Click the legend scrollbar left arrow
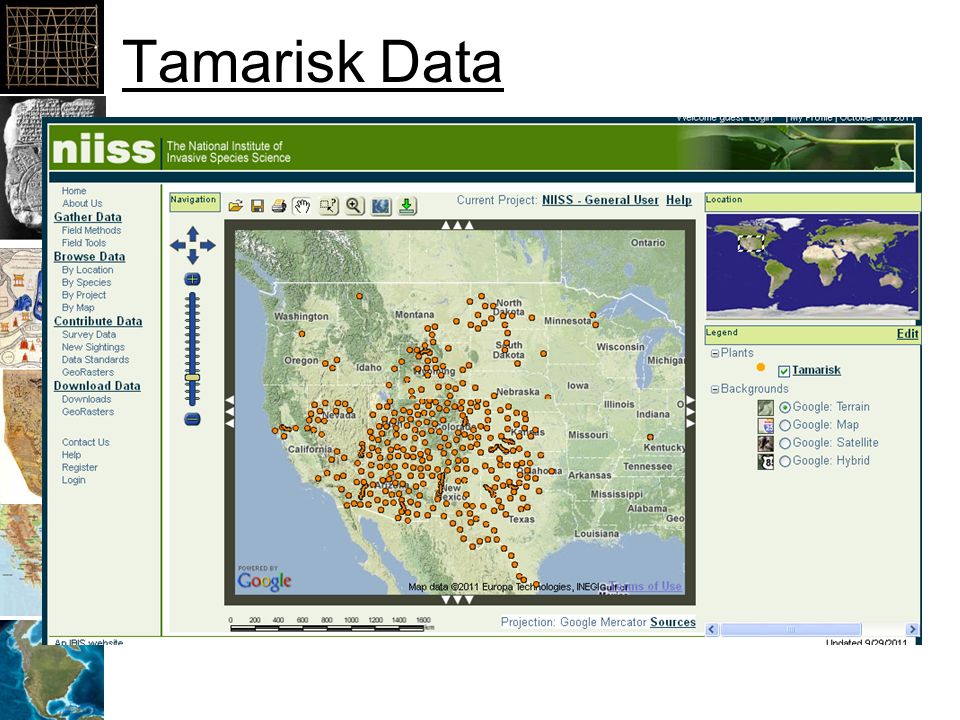960x720 pixels. pyautogui.click(x=712, y=629)
